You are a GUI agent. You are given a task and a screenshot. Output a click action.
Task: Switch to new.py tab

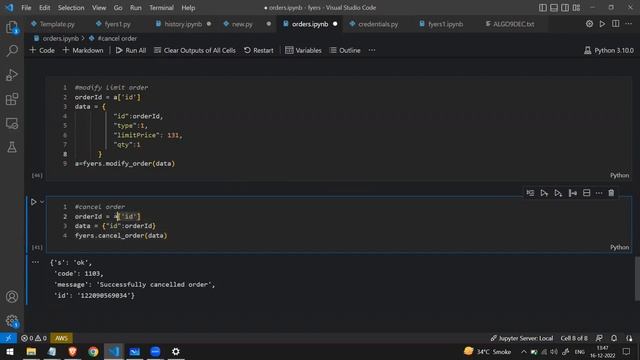(x=242, y=24)
